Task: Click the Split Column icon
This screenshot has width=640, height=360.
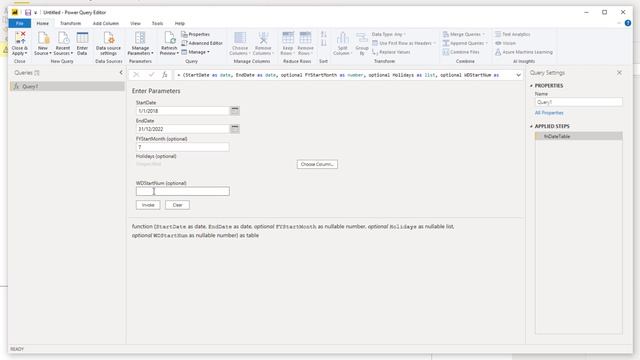Action: point(342,38)
